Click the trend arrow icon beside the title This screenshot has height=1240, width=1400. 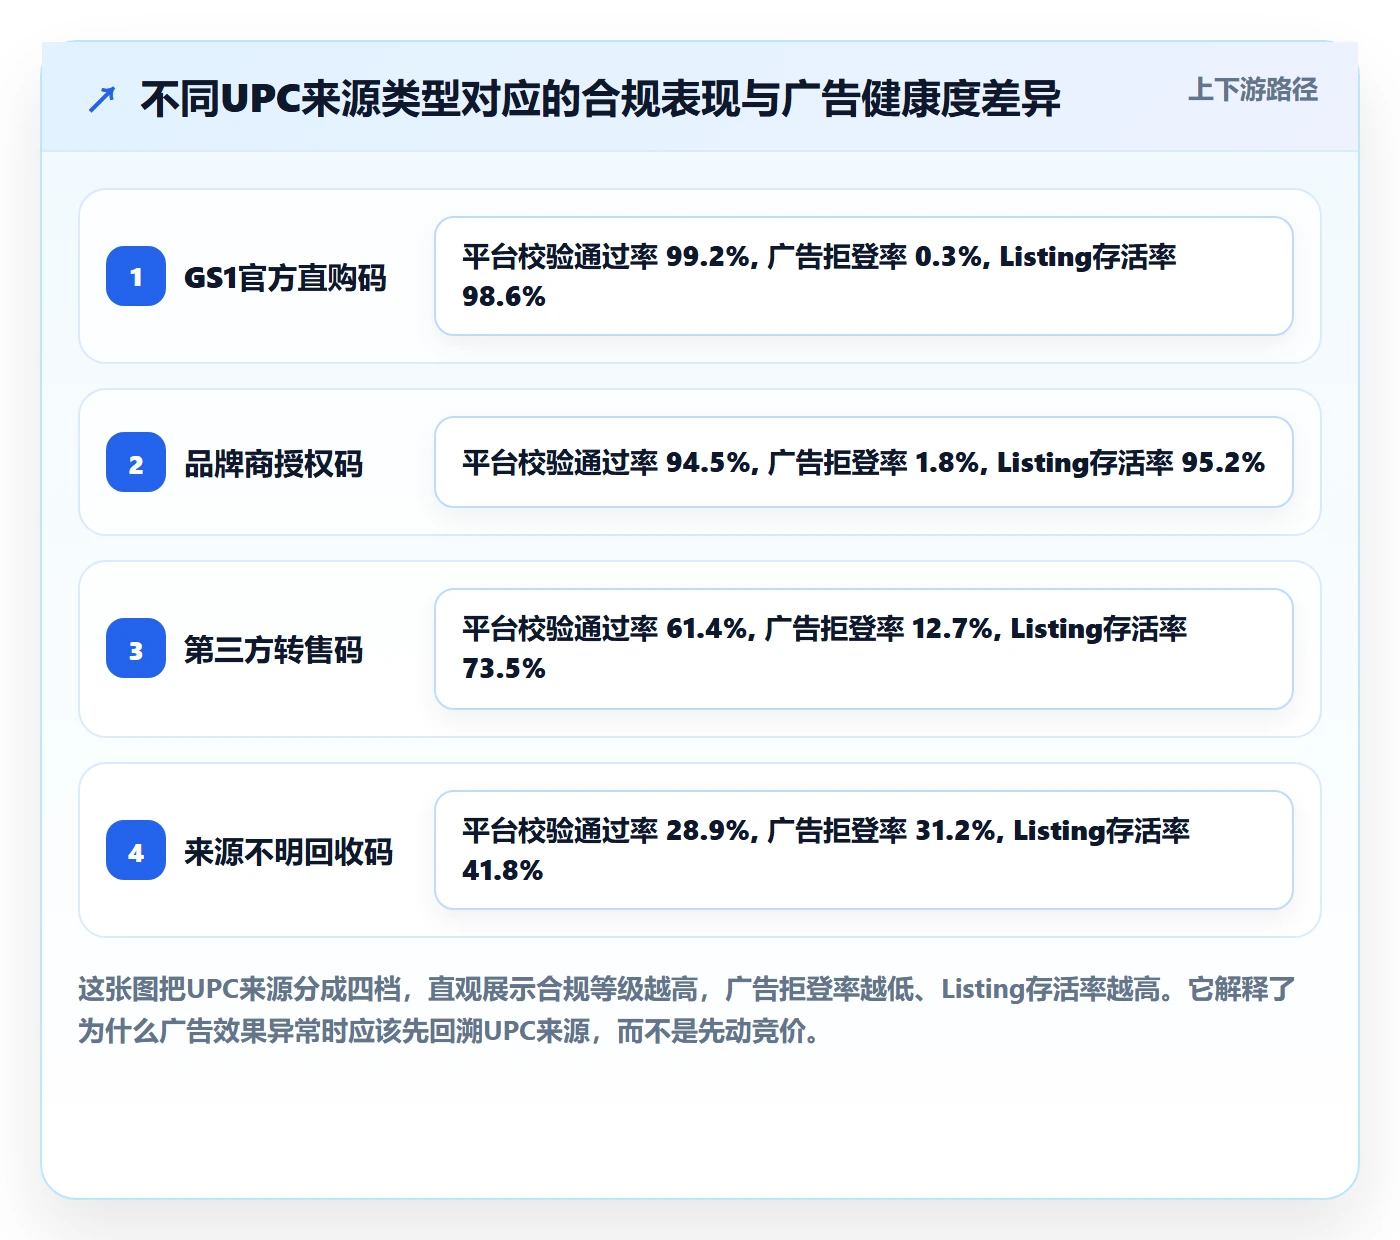[x=102, y=99]
